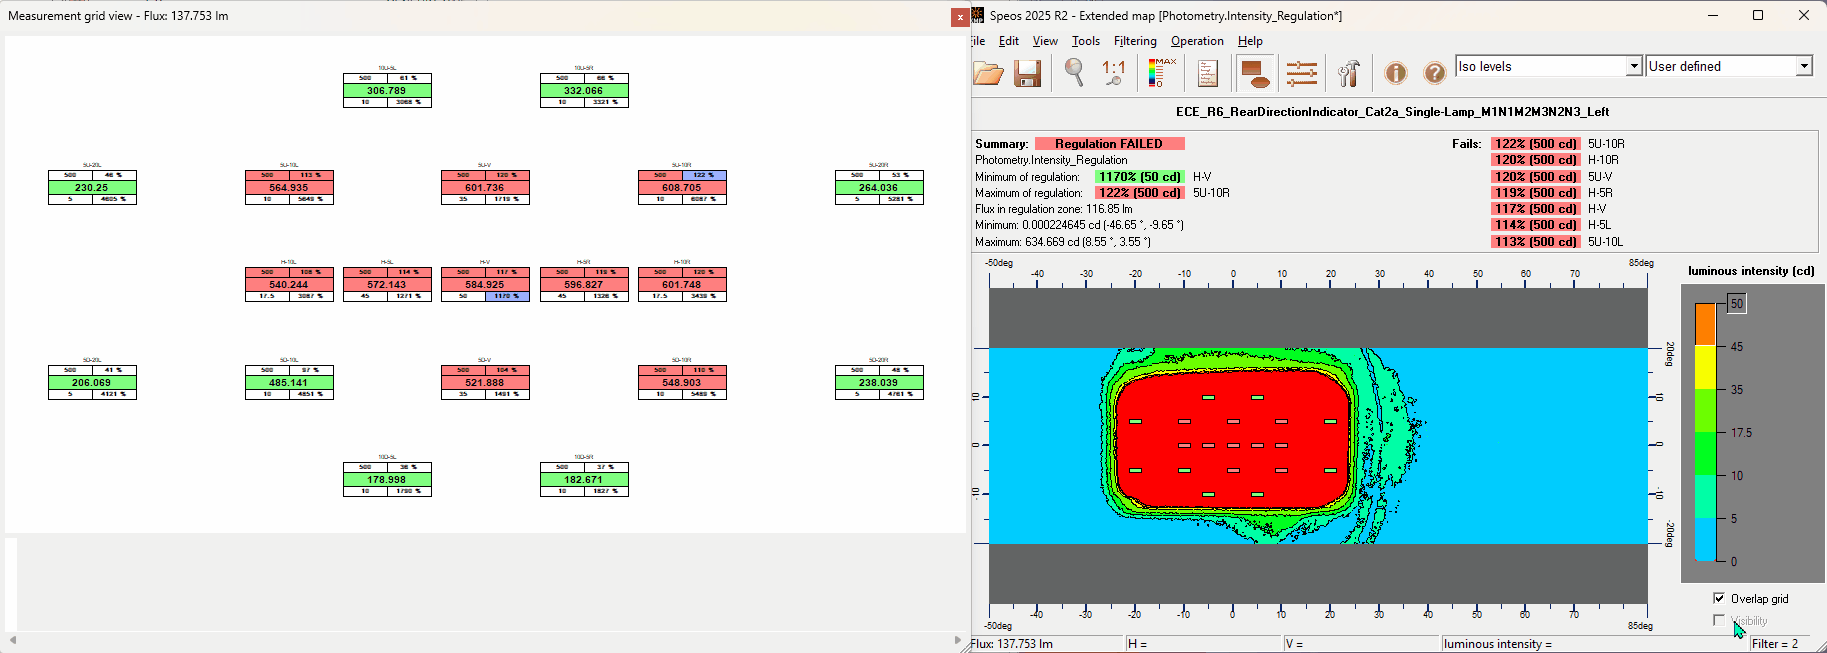This screenshot has height=653, width=1827.
Task: Click grid cell value 238.039
Action: 879,382
